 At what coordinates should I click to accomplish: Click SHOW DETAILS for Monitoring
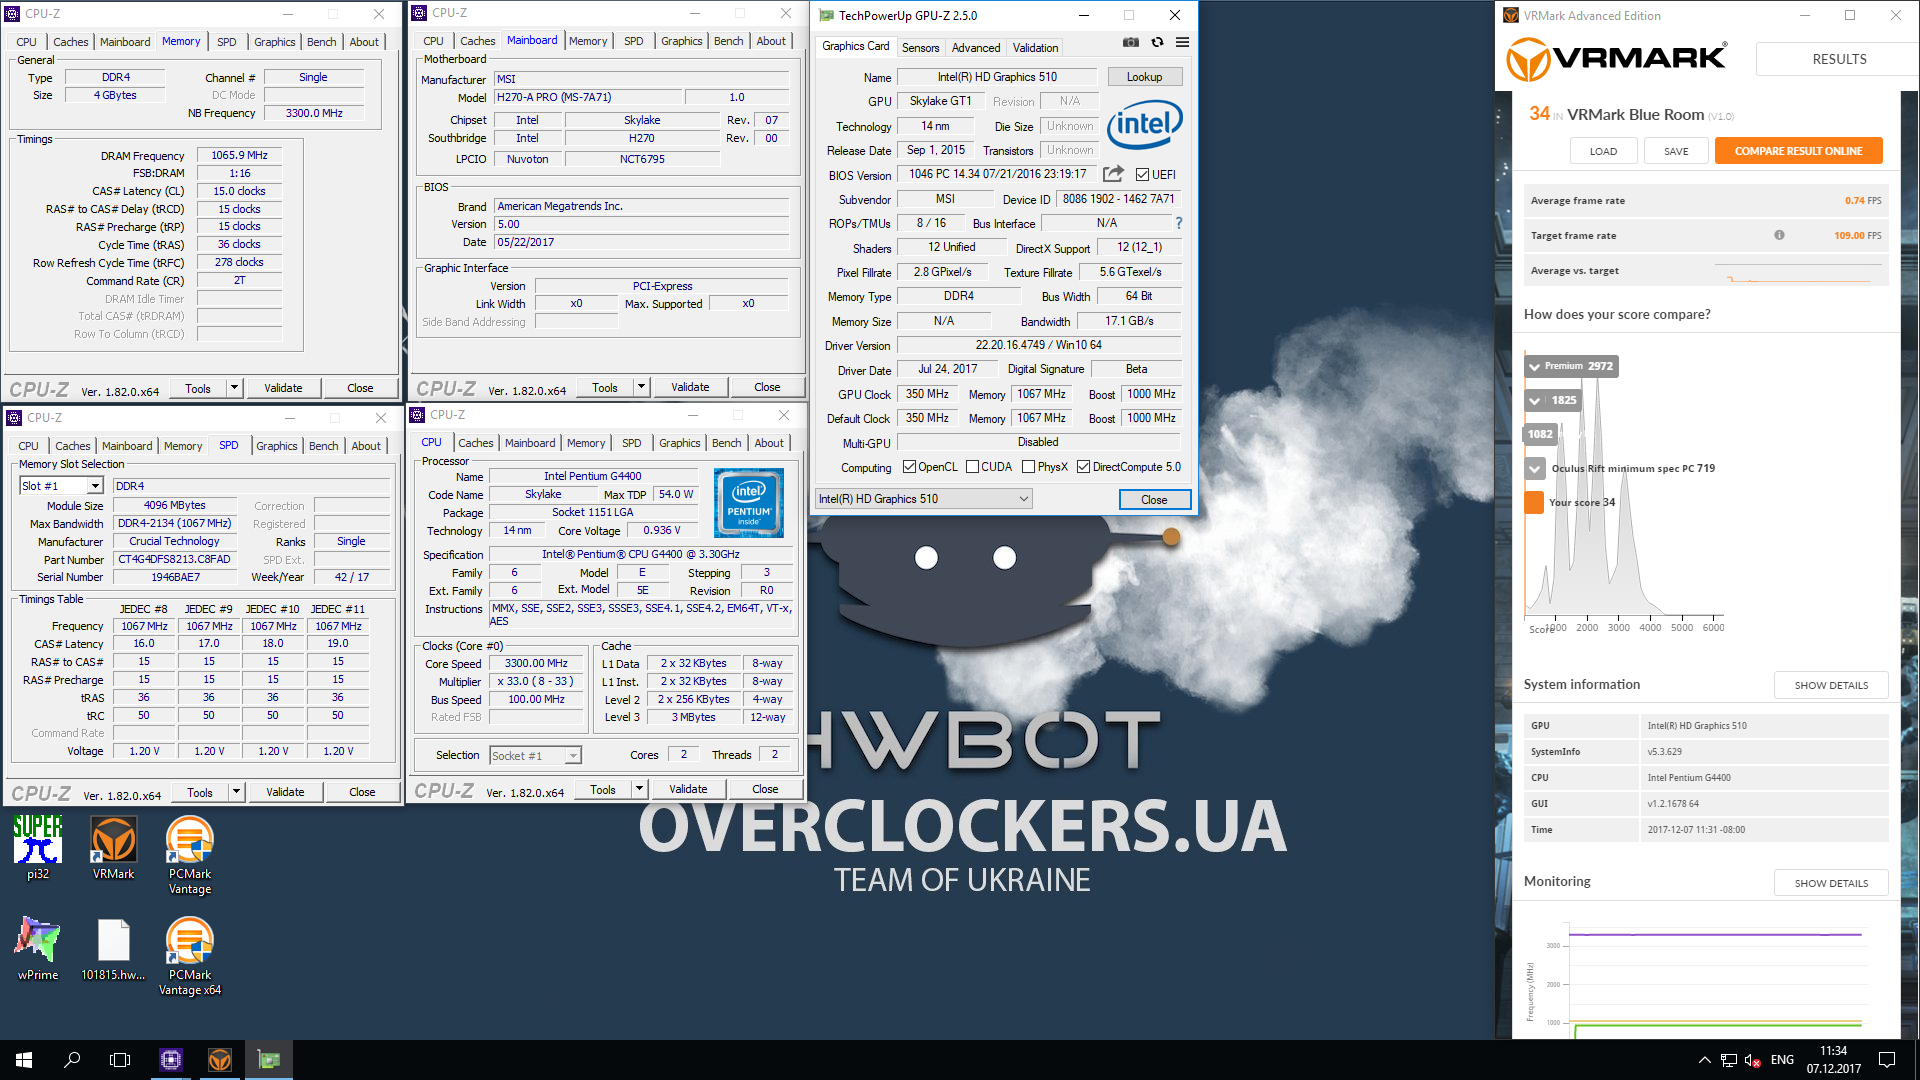[x=1830, y=883]
